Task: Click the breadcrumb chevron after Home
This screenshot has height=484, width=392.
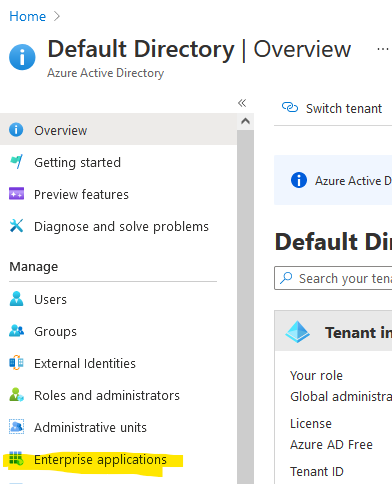Action: point(57,16)
